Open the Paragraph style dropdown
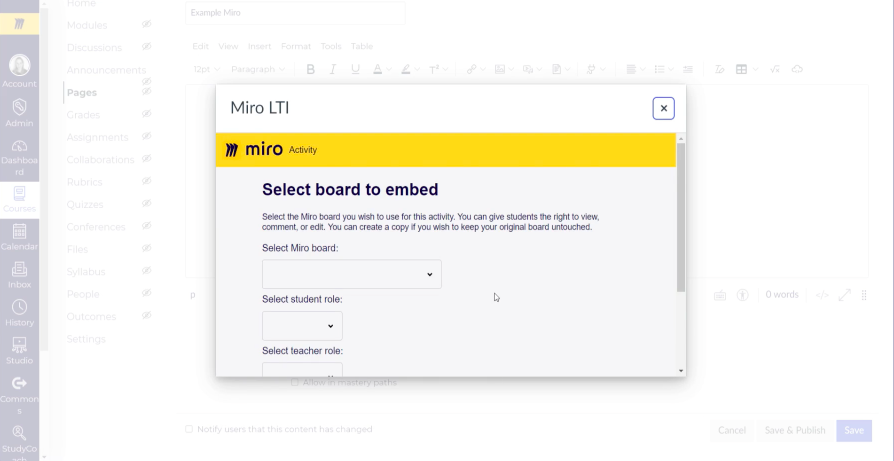The height and width of the screenshot is (461, 894). (258, 70)
